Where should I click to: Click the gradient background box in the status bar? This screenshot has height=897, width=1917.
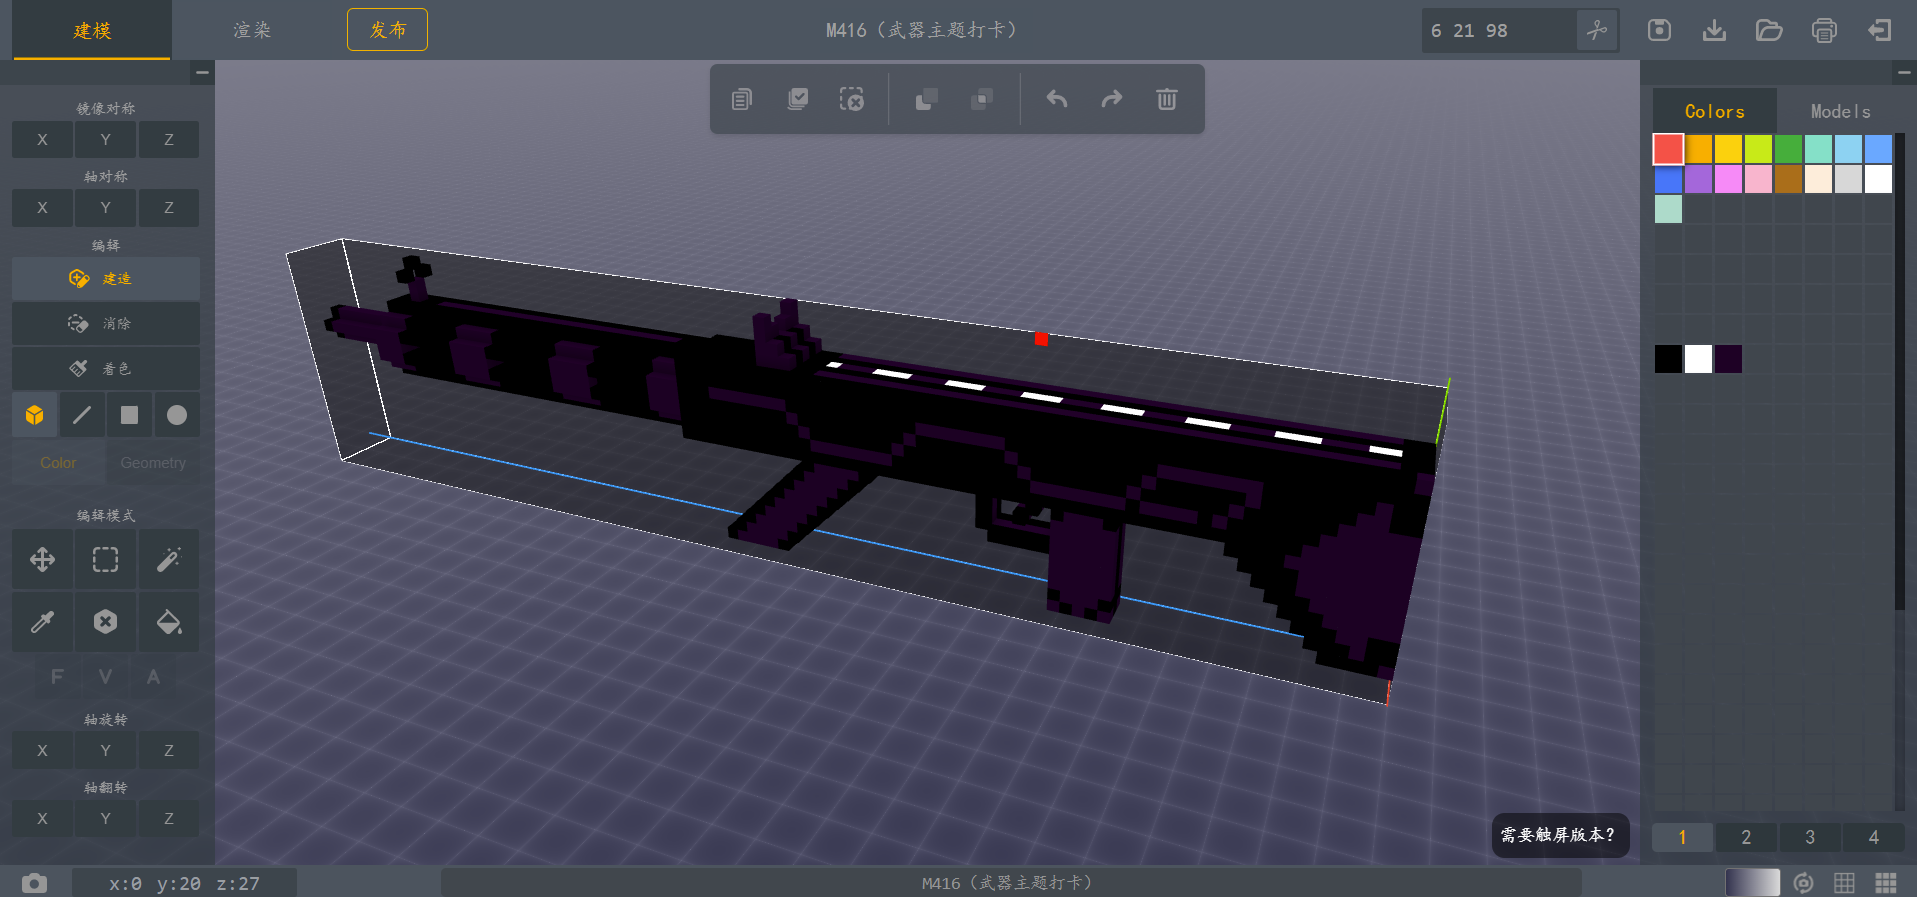coord(1752,883)
